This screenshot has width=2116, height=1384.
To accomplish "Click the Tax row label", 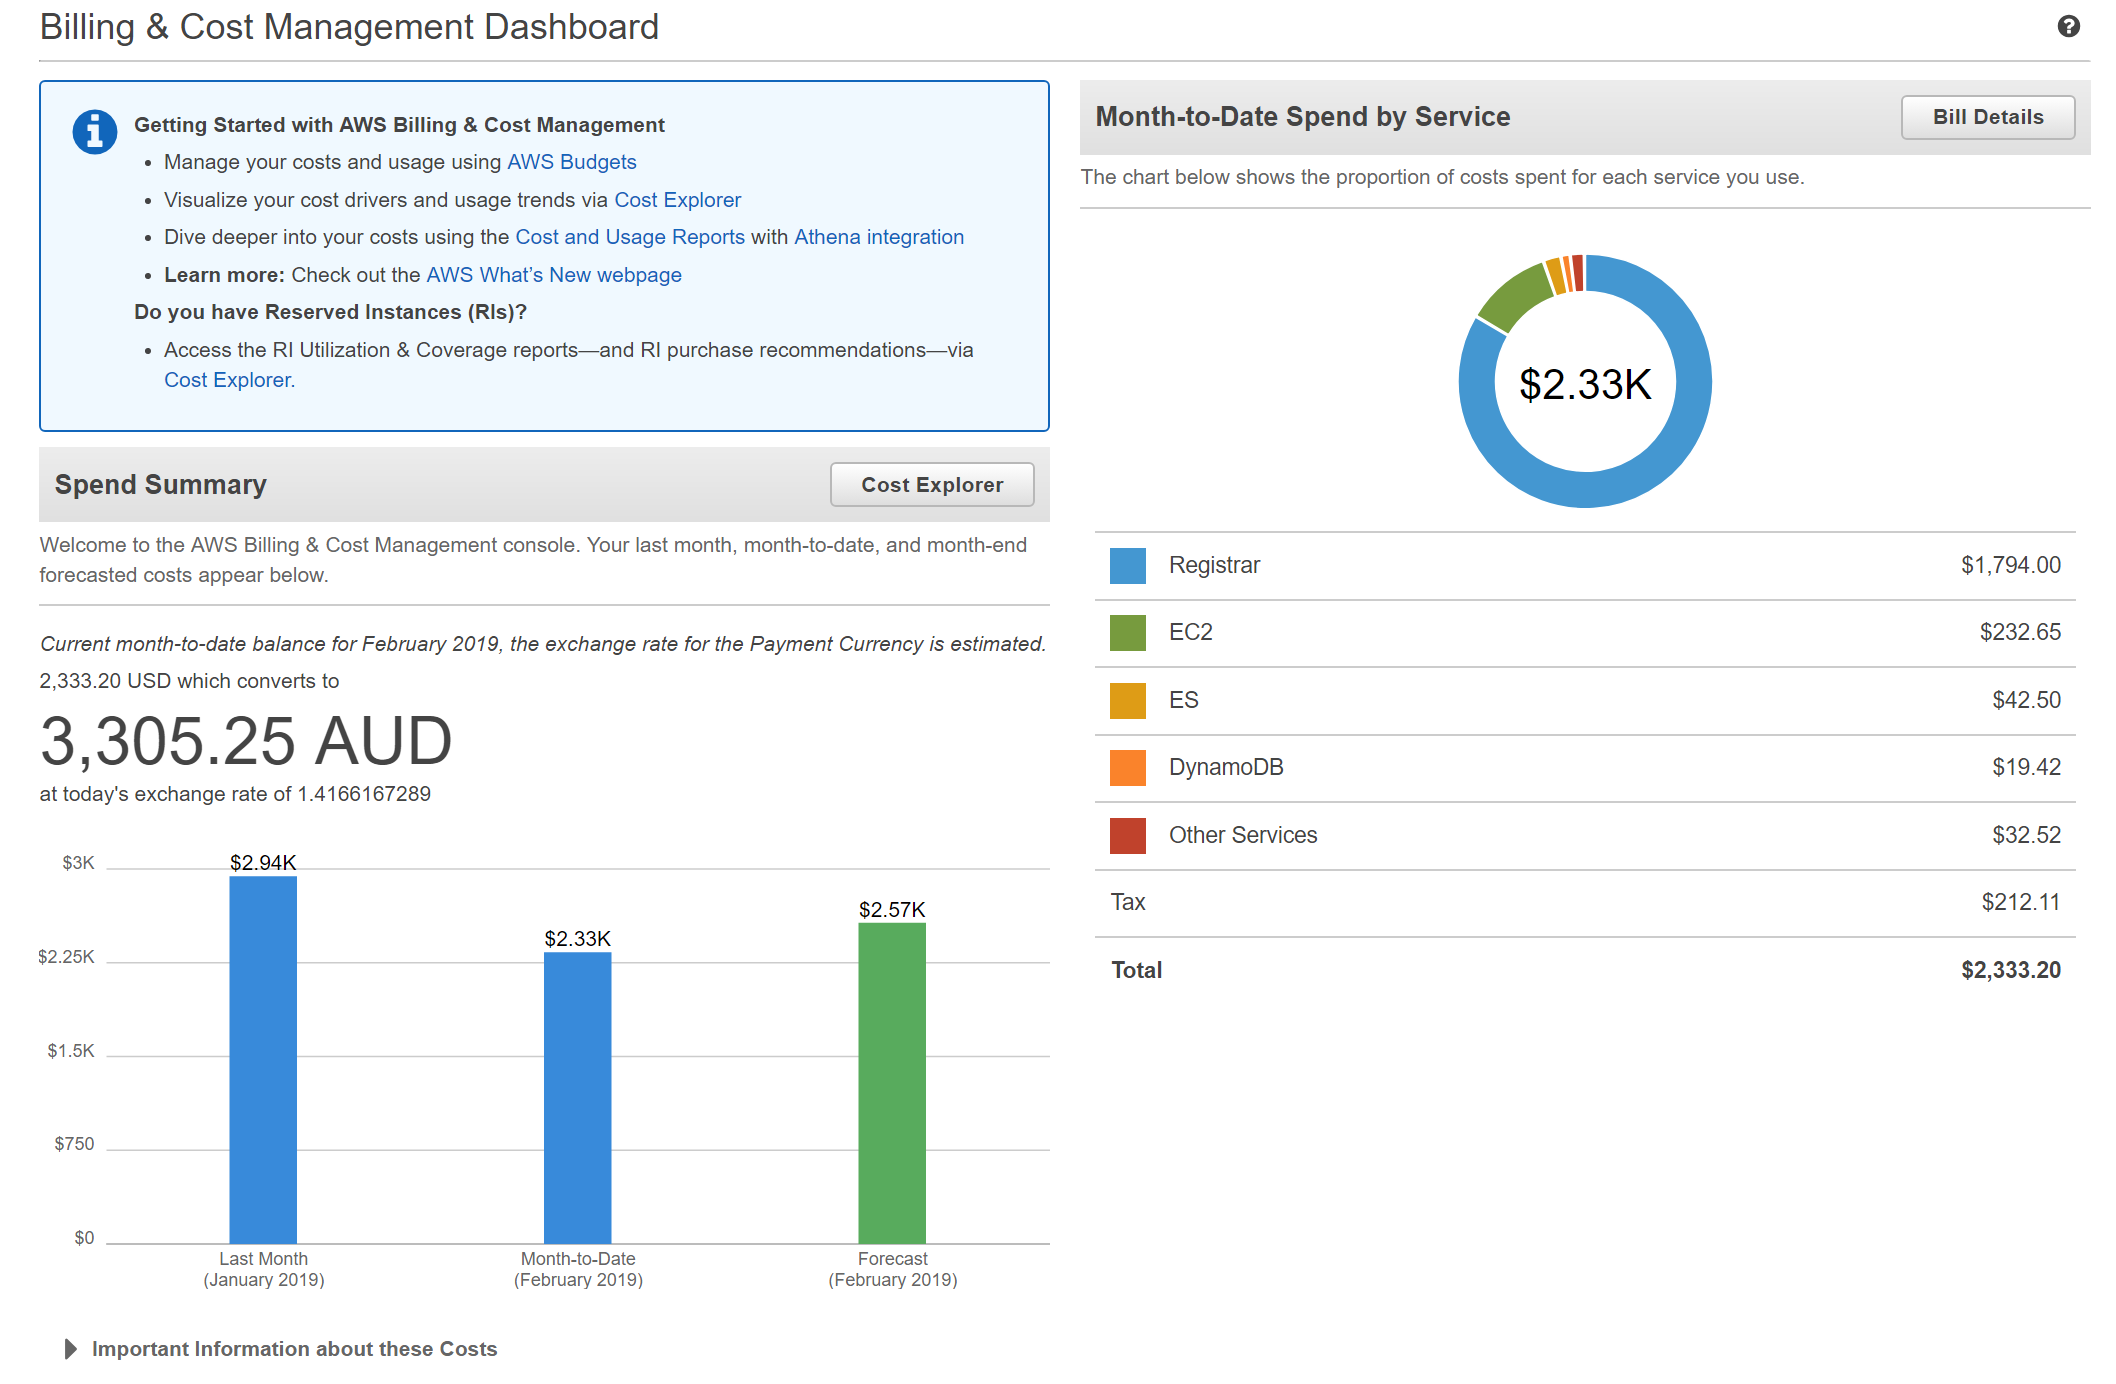I will point(1128,903).
